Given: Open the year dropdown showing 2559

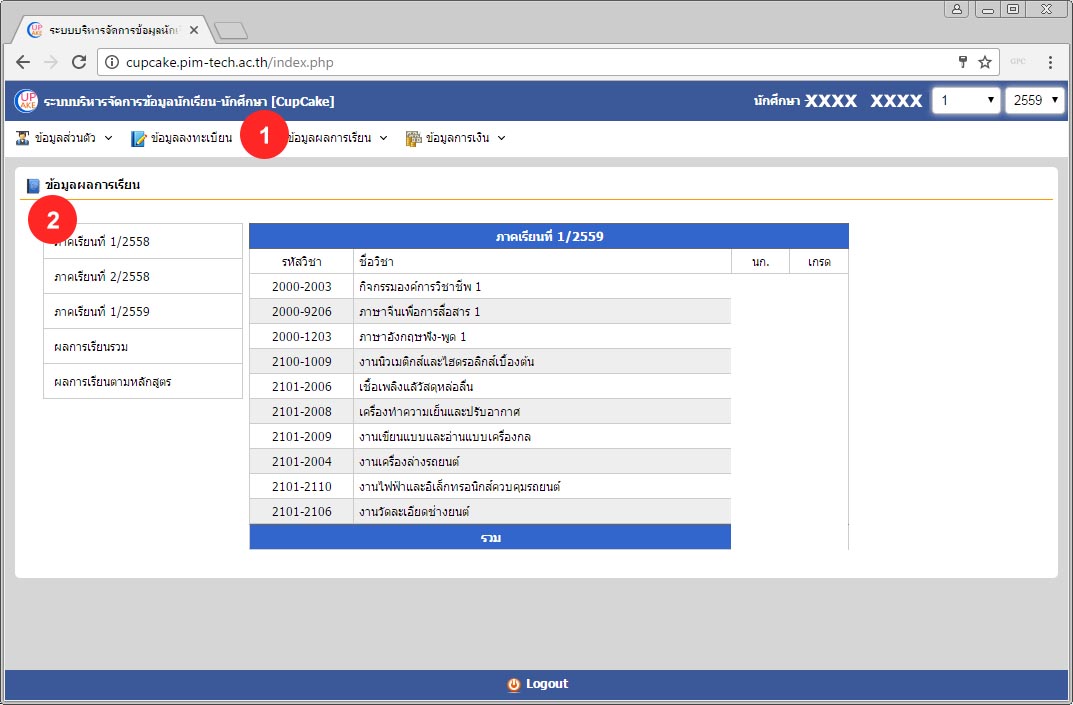Looking at the screenshot, I should coord(1033,101).
